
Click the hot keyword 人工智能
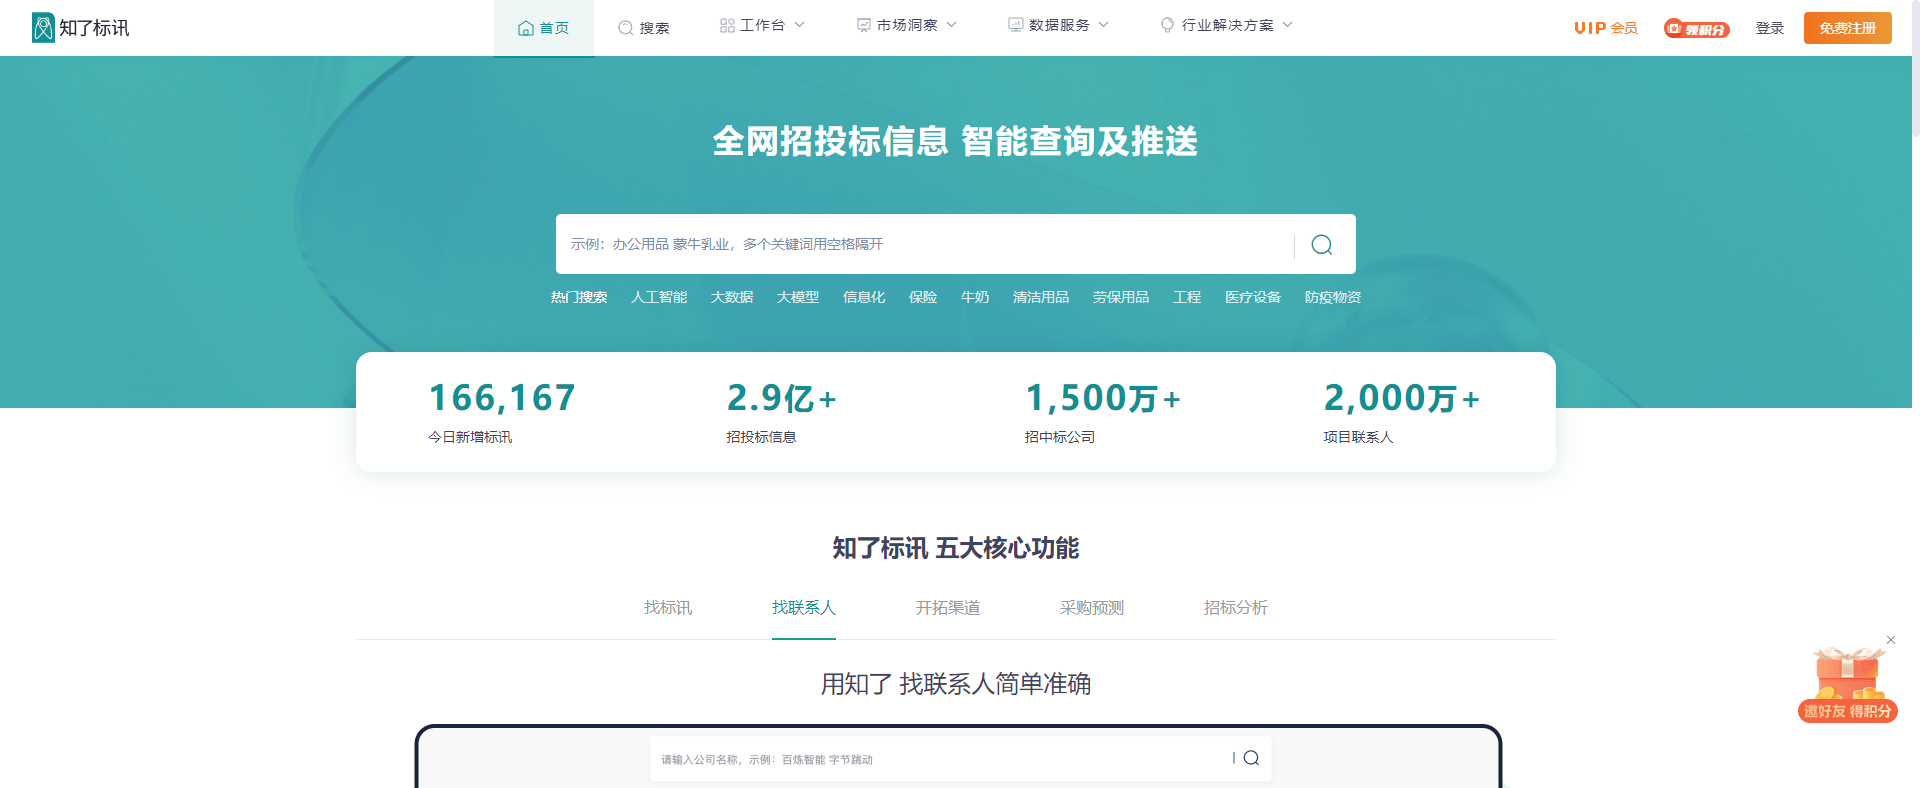(659, 297)
